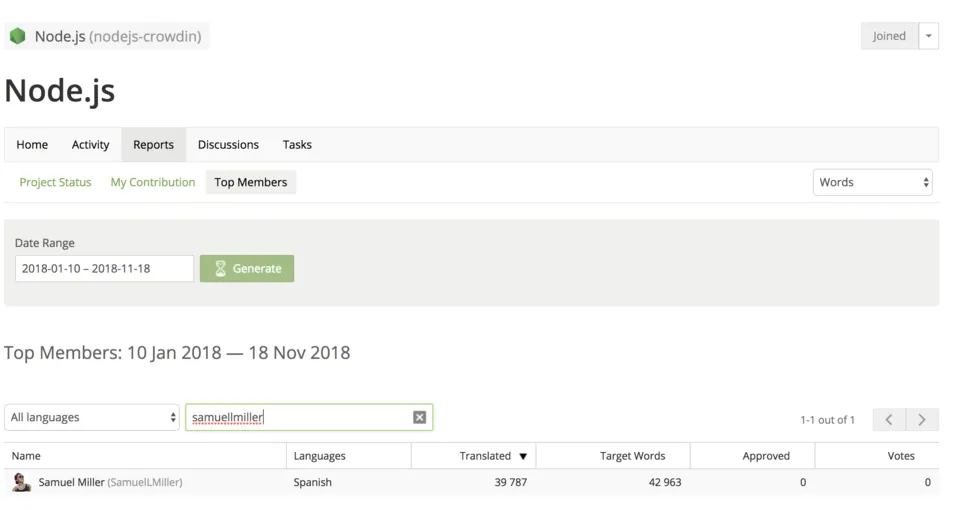Viewport: 960px width, 510px height.
Task: Open Samuel Miller's avatar
Action: (22, 482)
